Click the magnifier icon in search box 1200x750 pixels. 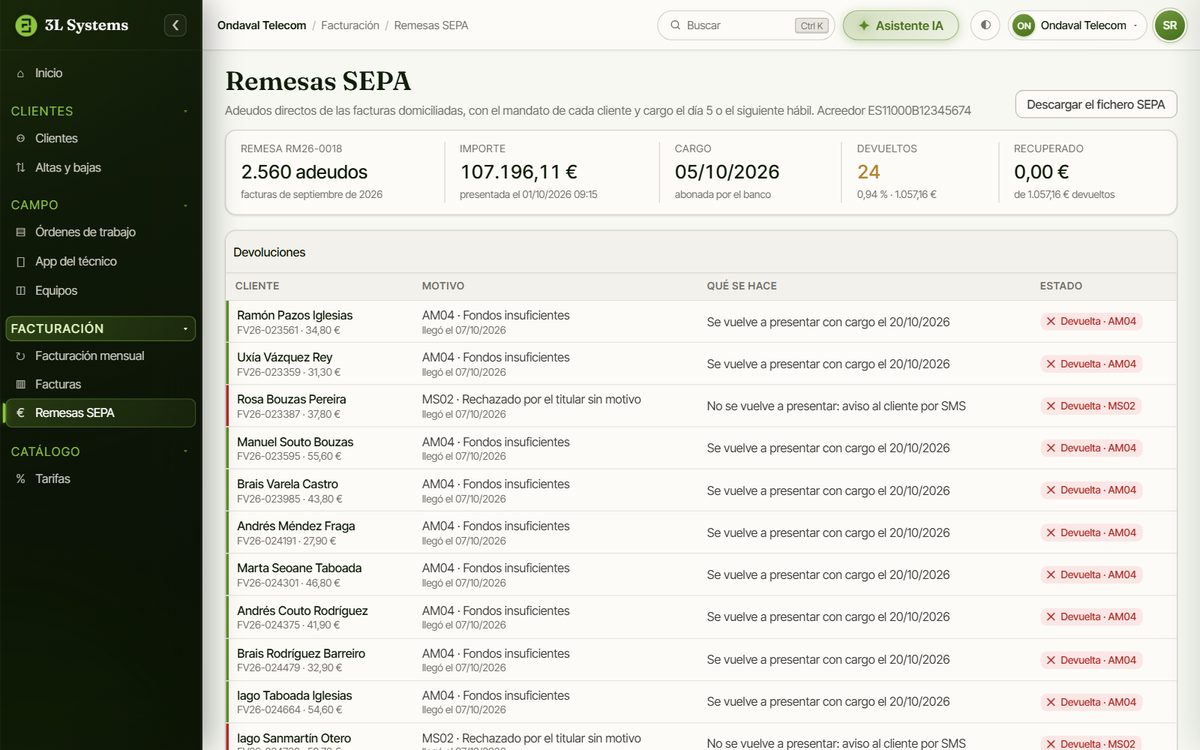[675, 25]
